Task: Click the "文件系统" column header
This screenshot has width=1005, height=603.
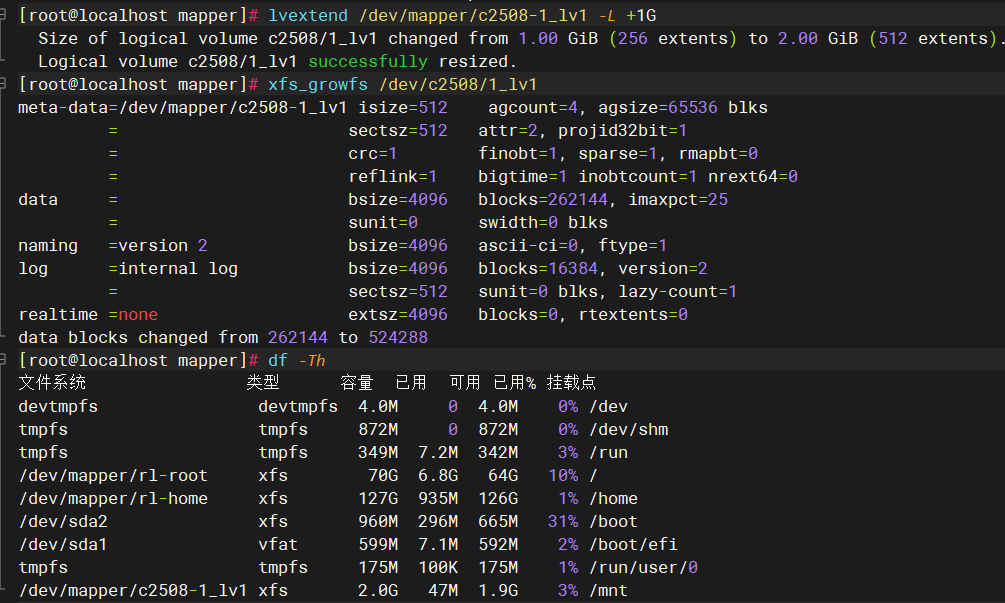Action: click(52, 383)
